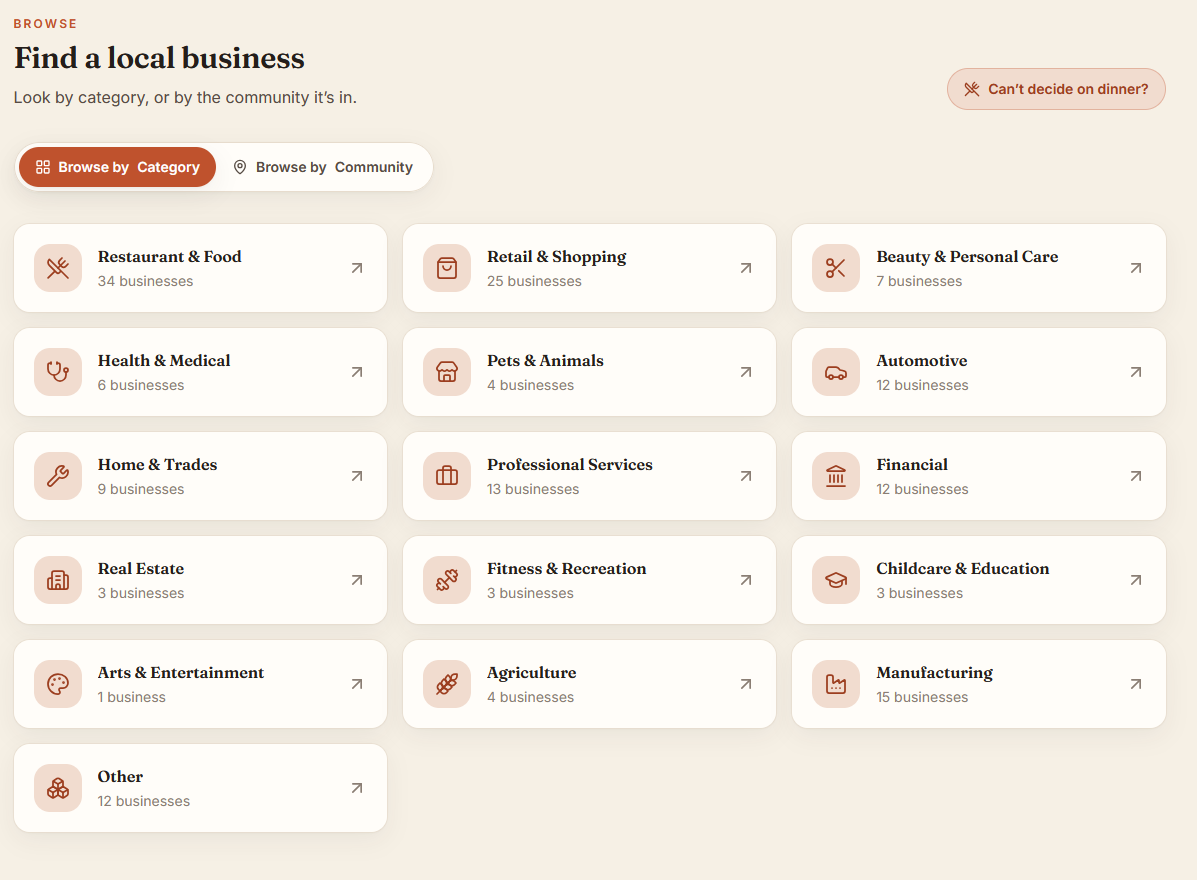The width and height of the screenshot is (1197, 880).
Task: Open Childcare & Education using its arrow icon
Action: 1136,580
